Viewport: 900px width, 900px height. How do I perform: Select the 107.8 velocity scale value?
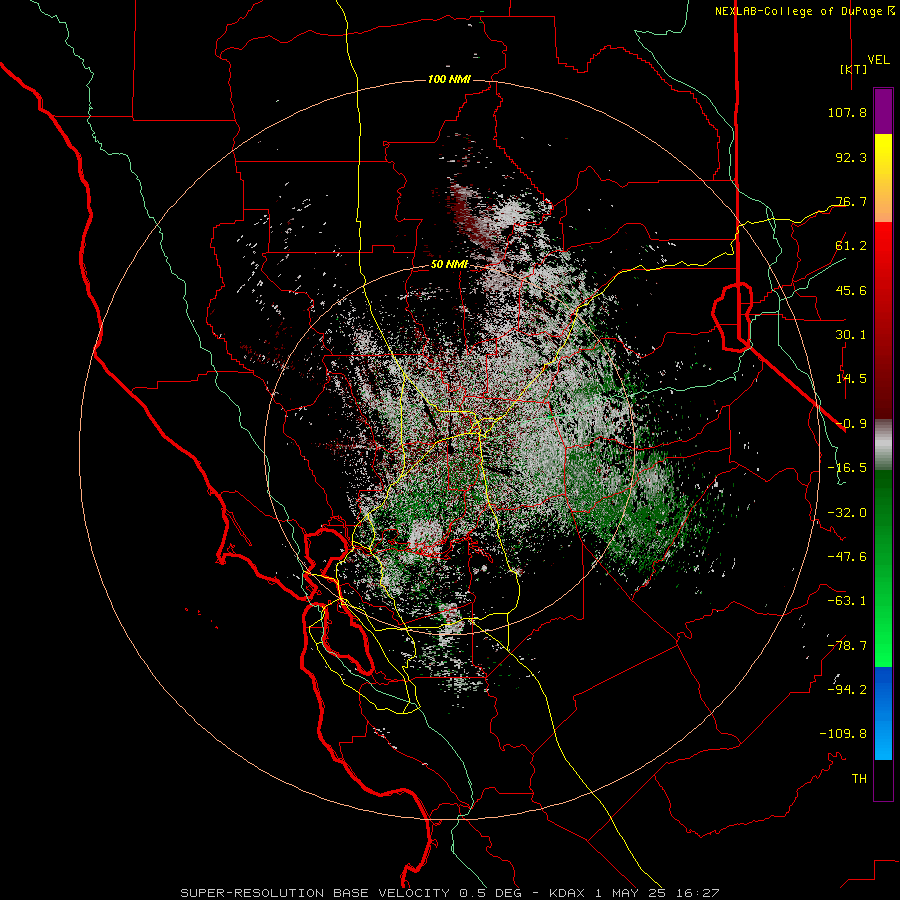pos(847,112)
